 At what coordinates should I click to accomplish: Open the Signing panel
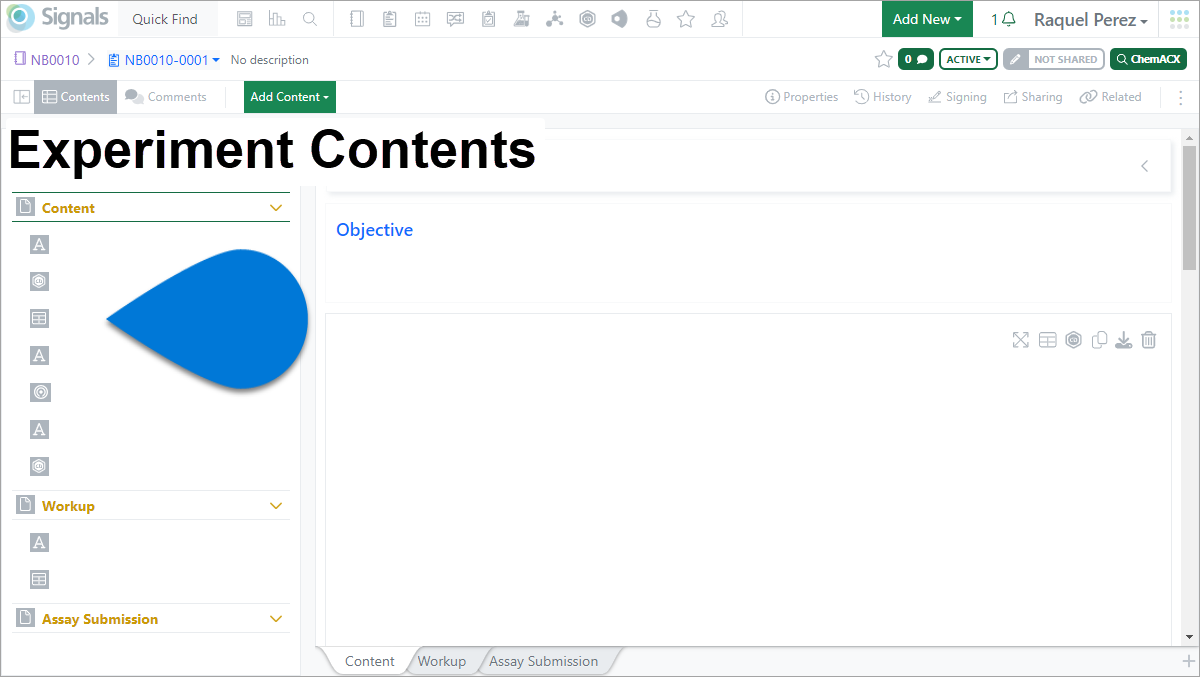(957, 97)
